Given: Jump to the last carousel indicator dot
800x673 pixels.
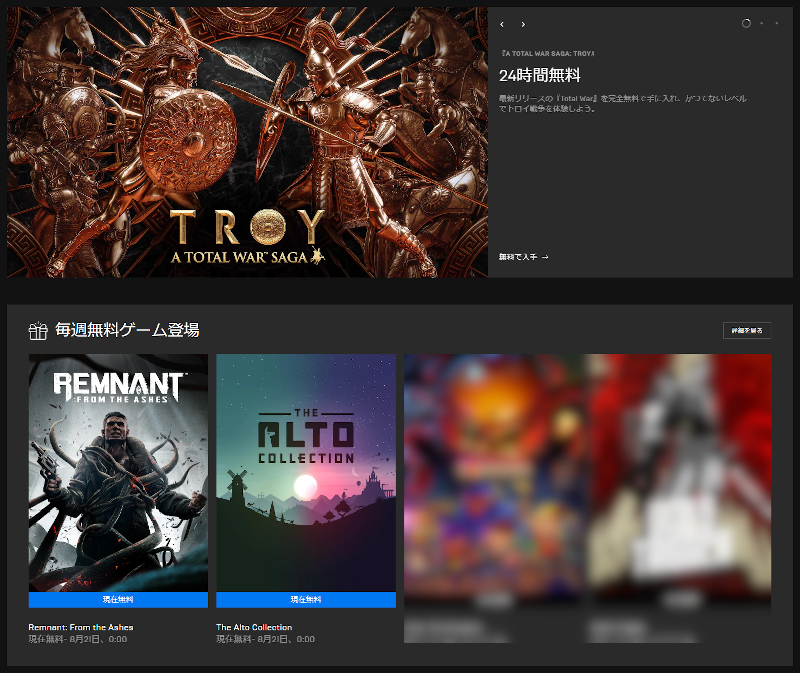Looking at the screenshot, I should 777,23.
